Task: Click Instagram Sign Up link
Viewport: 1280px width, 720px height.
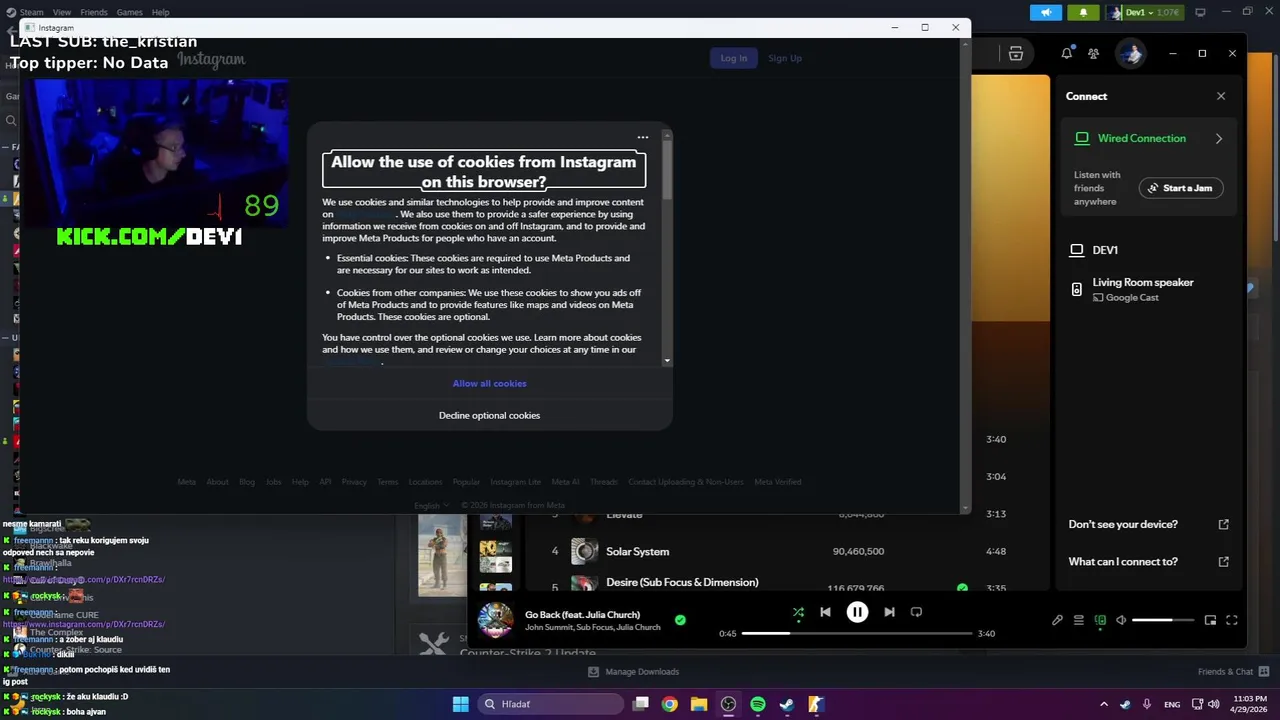Action: coord(785,58)
